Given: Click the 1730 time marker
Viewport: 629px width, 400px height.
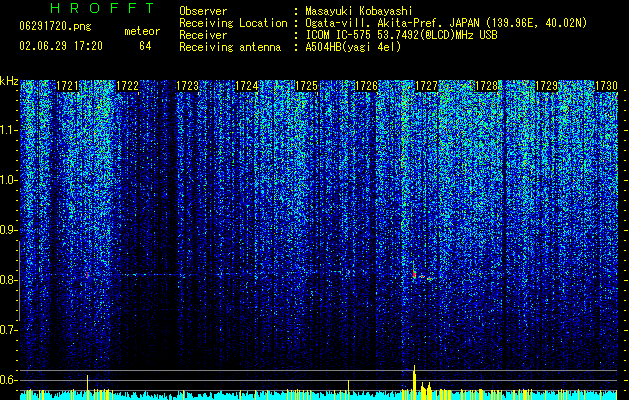Looking at the screenshot, I should click(x=606, y=86).
